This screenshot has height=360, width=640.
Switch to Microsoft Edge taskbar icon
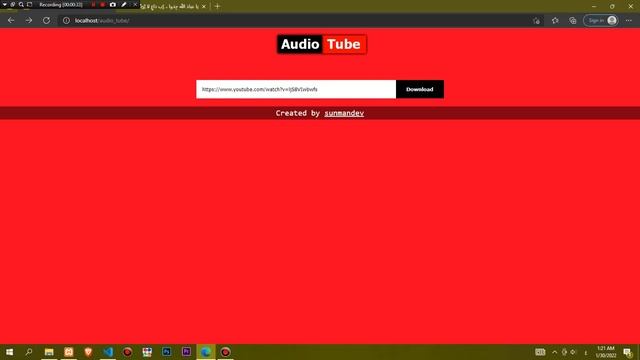point(206,352)
